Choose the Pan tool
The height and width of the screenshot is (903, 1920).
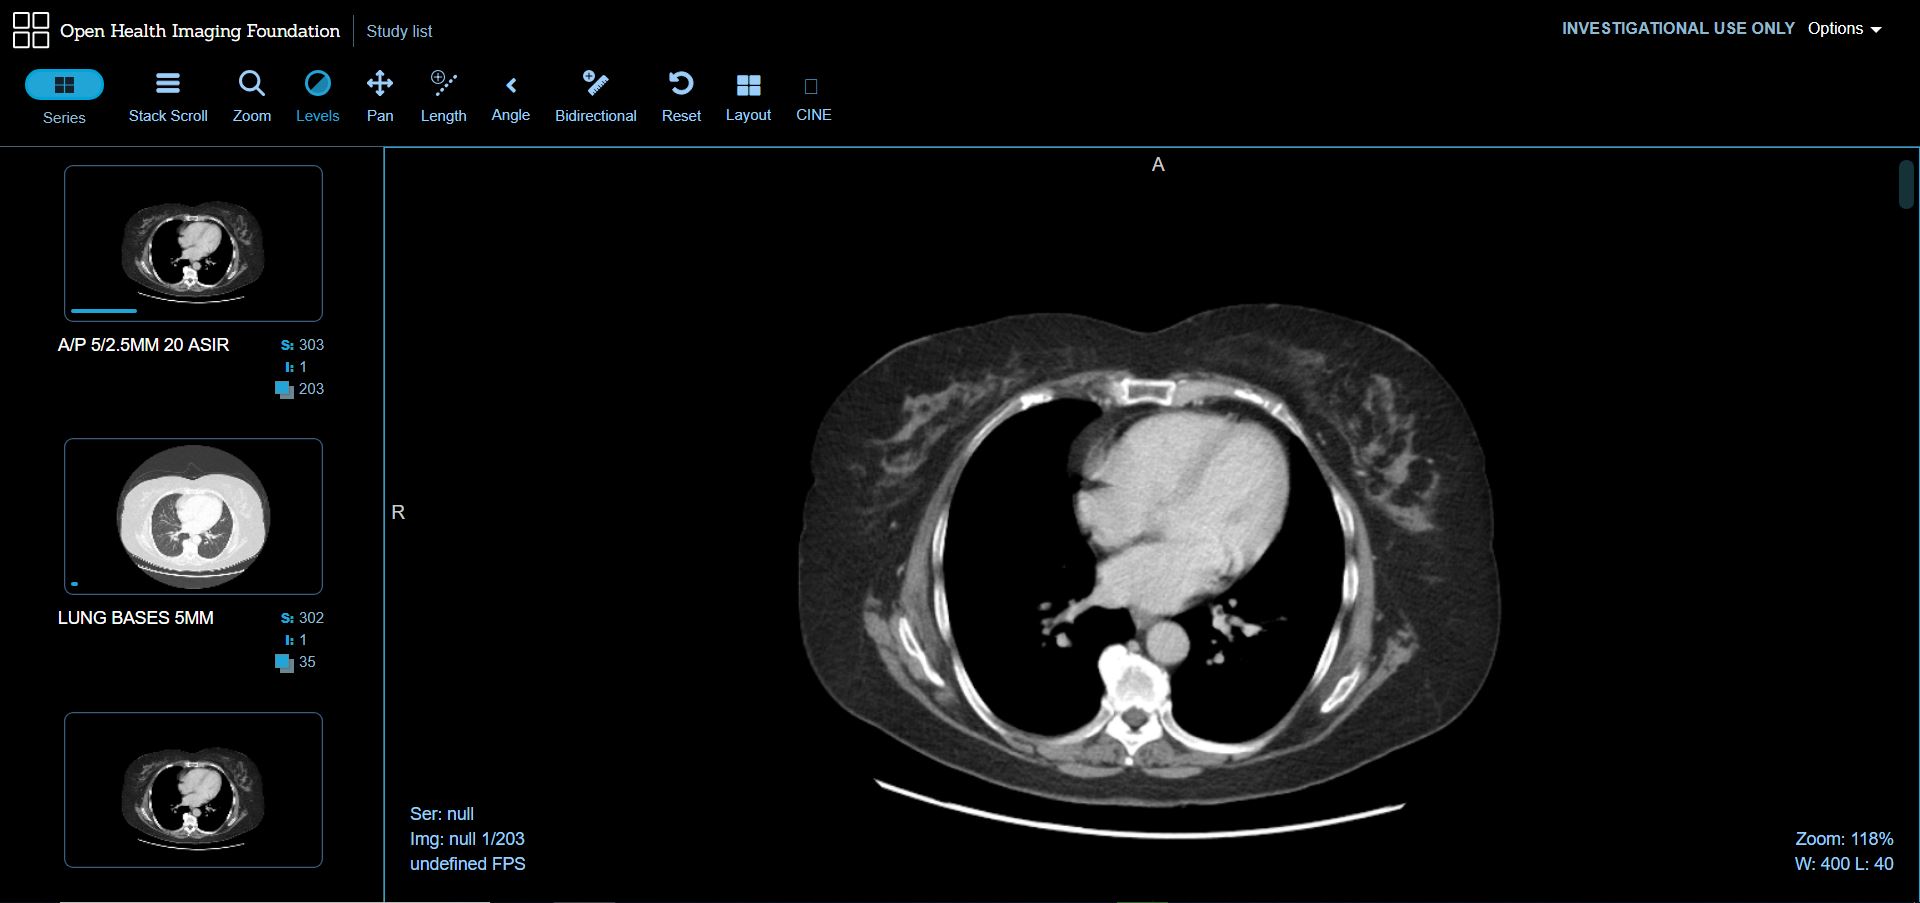(380, 97)
